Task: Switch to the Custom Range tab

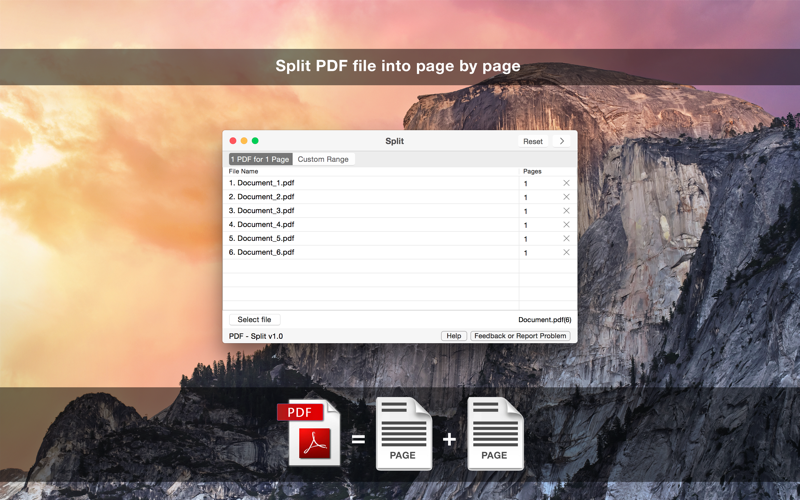Action: (323, 159)
